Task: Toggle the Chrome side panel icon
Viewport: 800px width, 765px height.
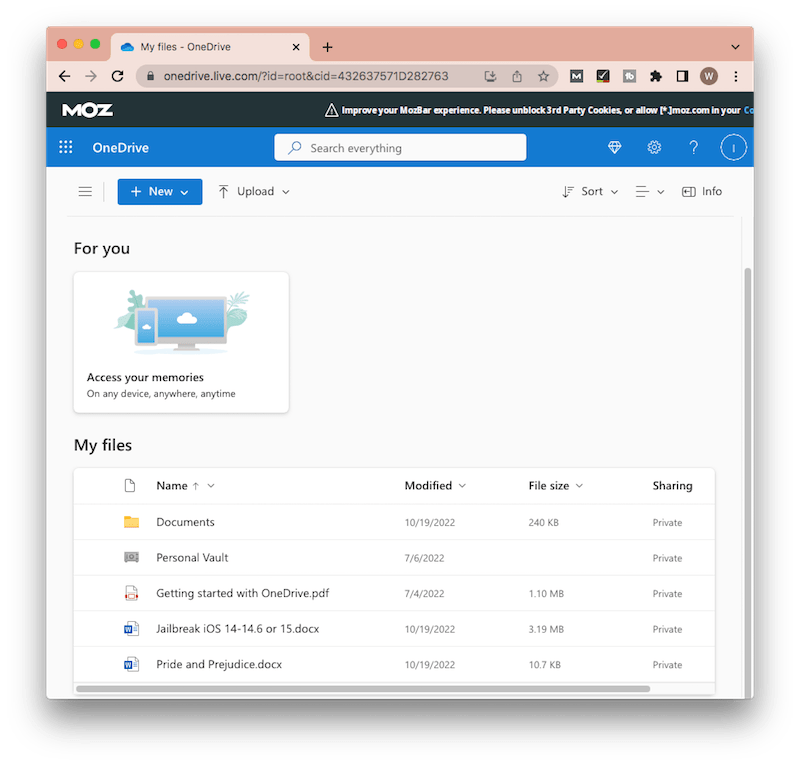Action: pos(682,76)
